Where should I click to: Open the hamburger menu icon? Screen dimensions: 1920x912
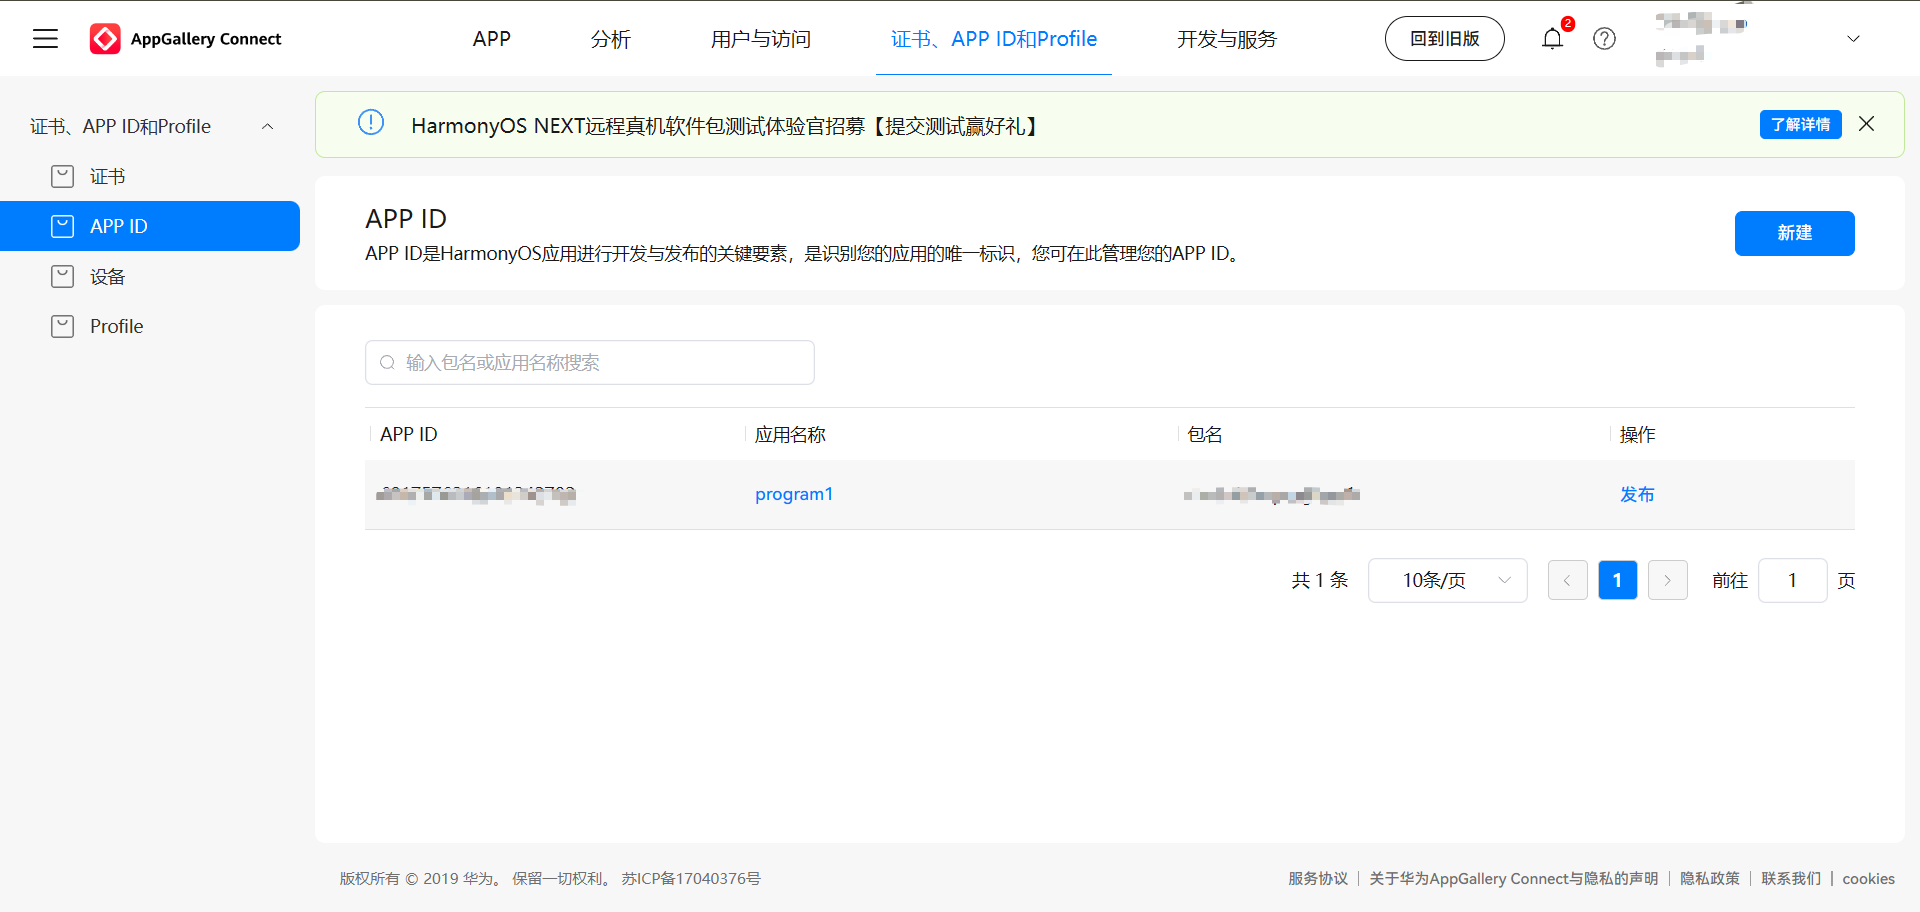[45, 39]
